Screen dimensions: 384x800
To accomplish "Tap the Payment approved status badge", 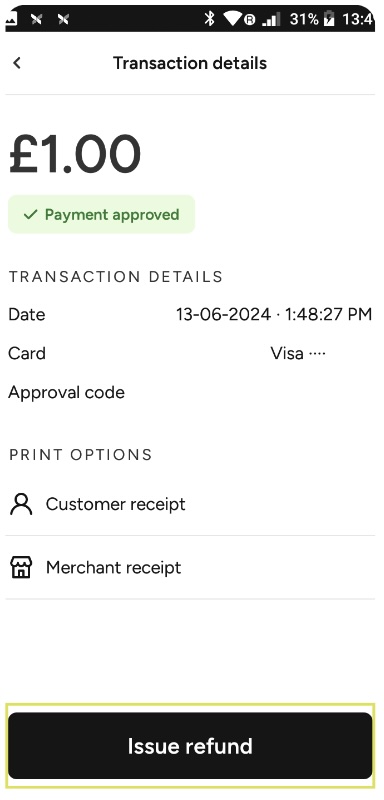I will click(x=101, y=214).
